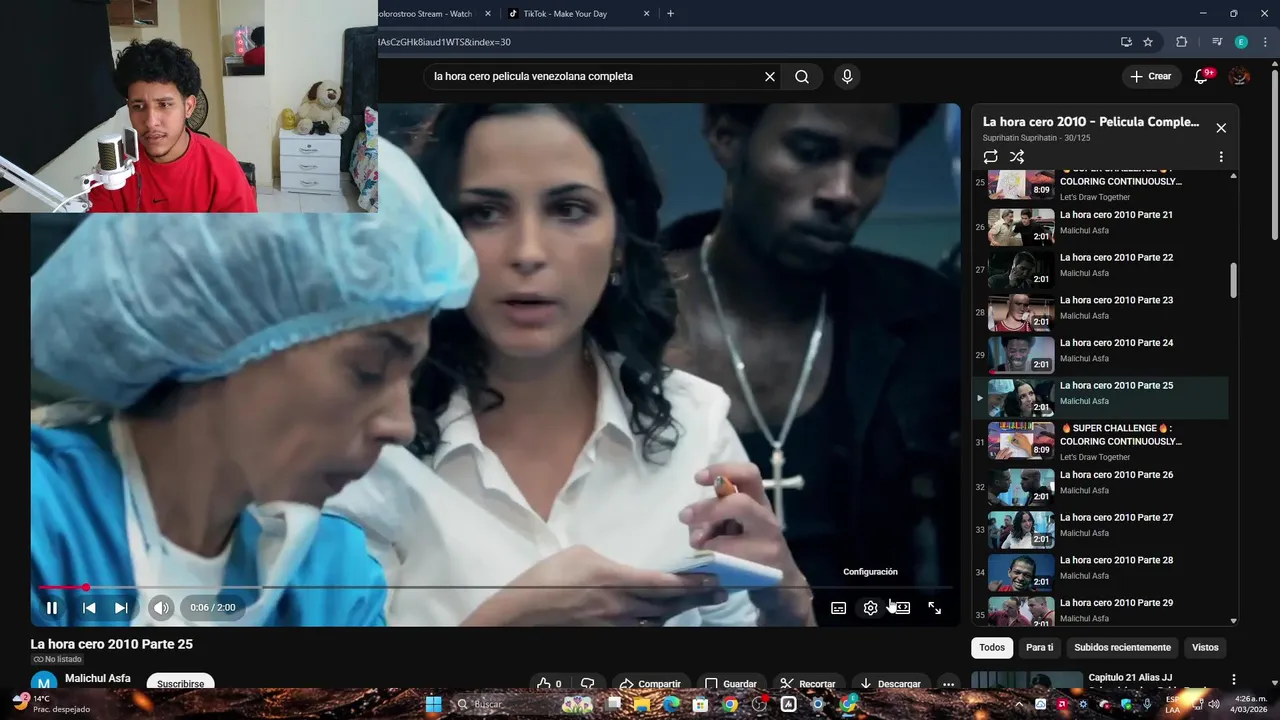Play La hora cero 2010 Parte 27

(x=1100, y=530)
